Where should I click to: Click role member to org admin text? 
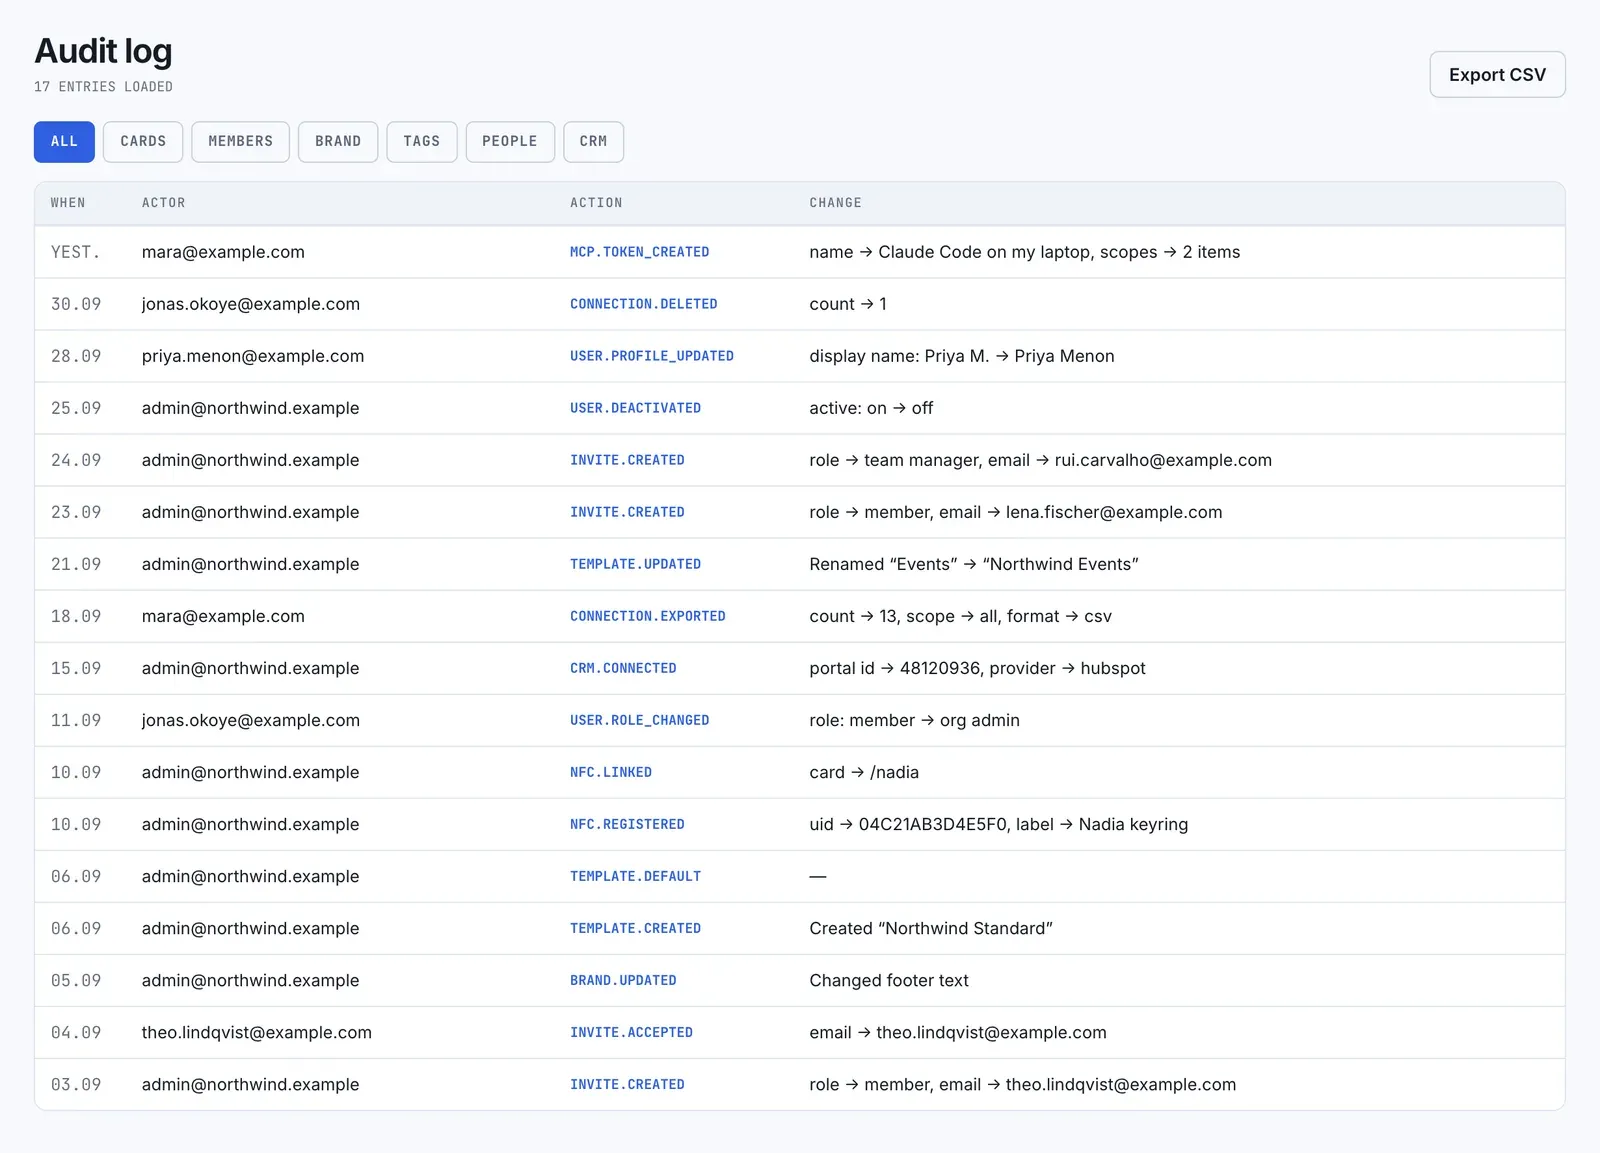coord(914,720)
